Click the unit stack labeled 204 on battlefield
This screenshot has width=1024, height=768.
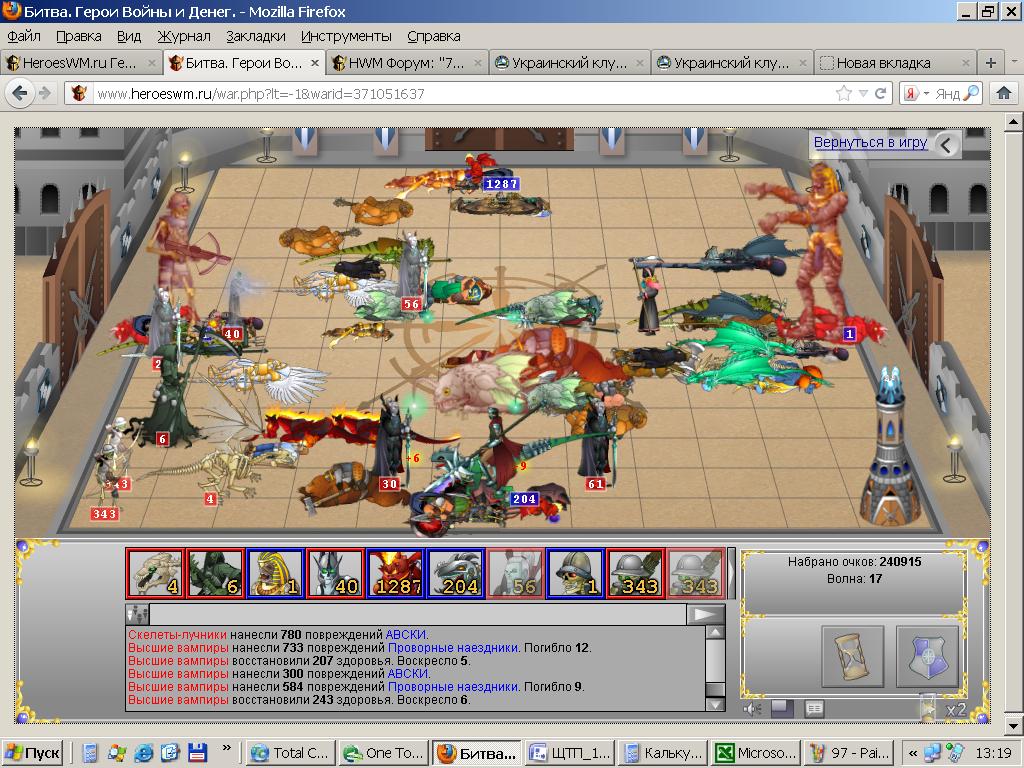click(x=524, y=499)
